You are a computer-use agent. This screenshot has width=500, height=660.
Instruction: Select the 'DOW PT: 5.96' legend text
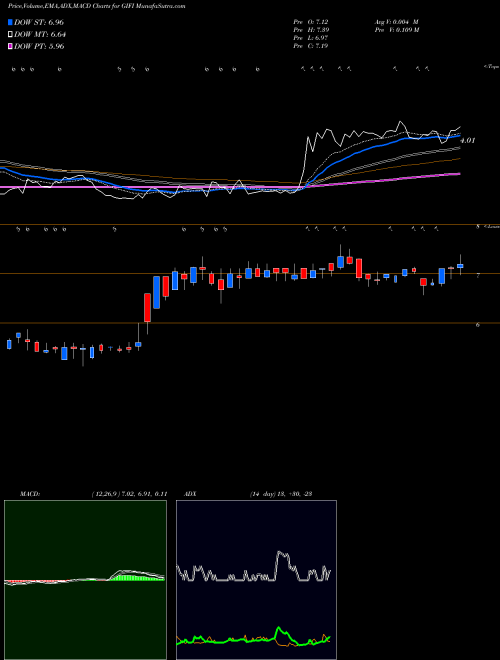point(39,46)
